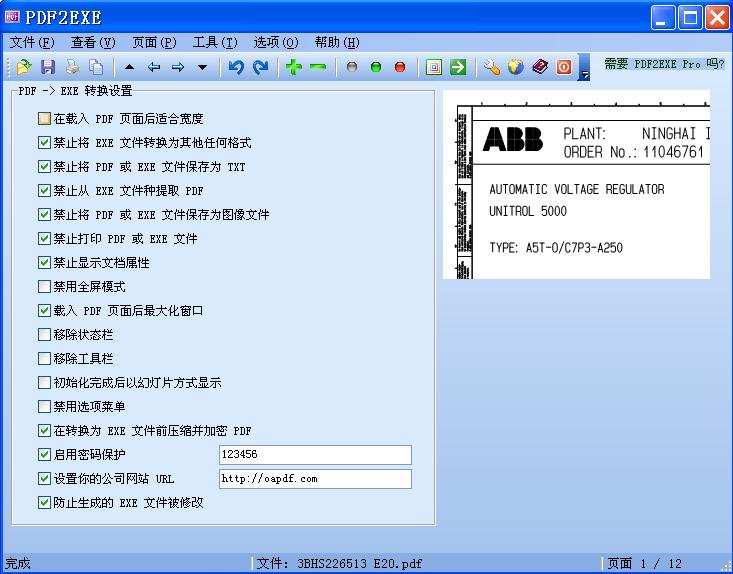
Task: Uncheck 禁止打印 PDF 或 EXE 文件
Action: pos(44,238)
